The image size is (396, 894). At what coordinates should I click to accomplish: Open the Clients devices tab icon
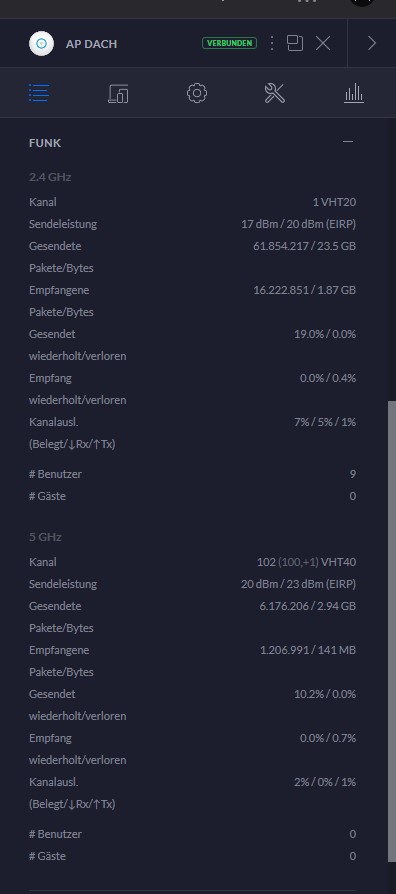pyautogui.click(x=118, y=93)
